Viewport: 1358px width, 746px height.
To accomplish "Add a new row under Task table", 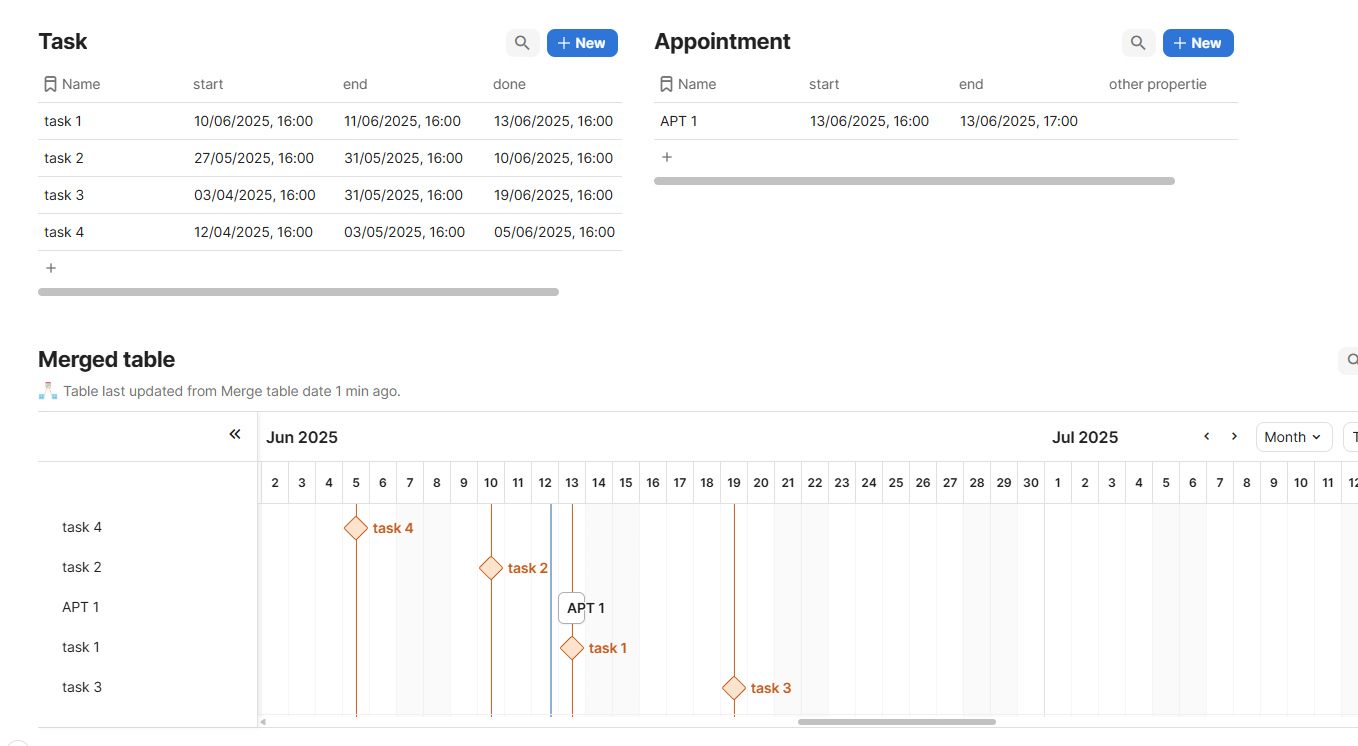I will coord(51,268).
